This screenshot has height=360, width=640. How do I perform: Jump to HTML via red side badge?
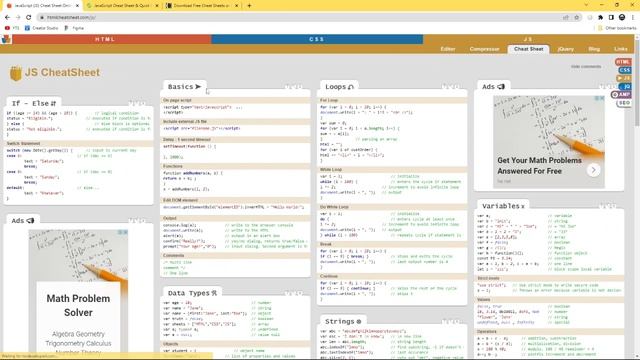(x=623, y=62)
